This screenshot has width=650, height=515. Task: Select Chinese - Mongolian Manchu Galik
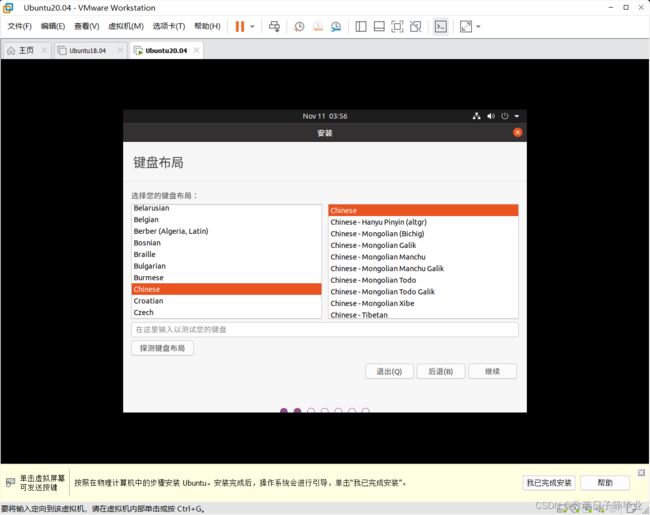(x=423, y=268)
